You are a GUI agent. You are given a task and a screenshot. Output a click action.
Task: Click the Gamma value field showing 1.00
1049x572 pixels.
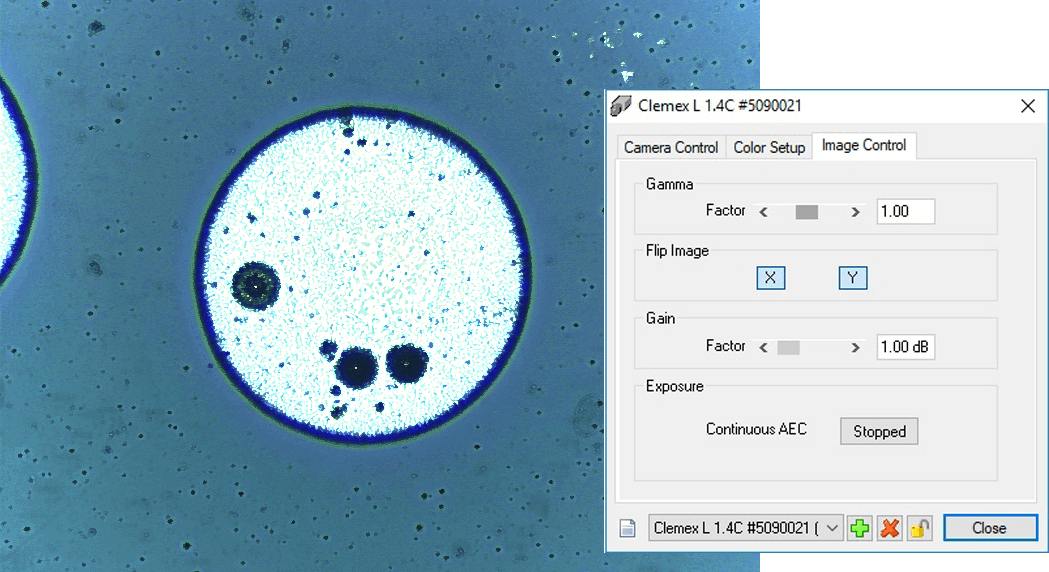(906, 211)
